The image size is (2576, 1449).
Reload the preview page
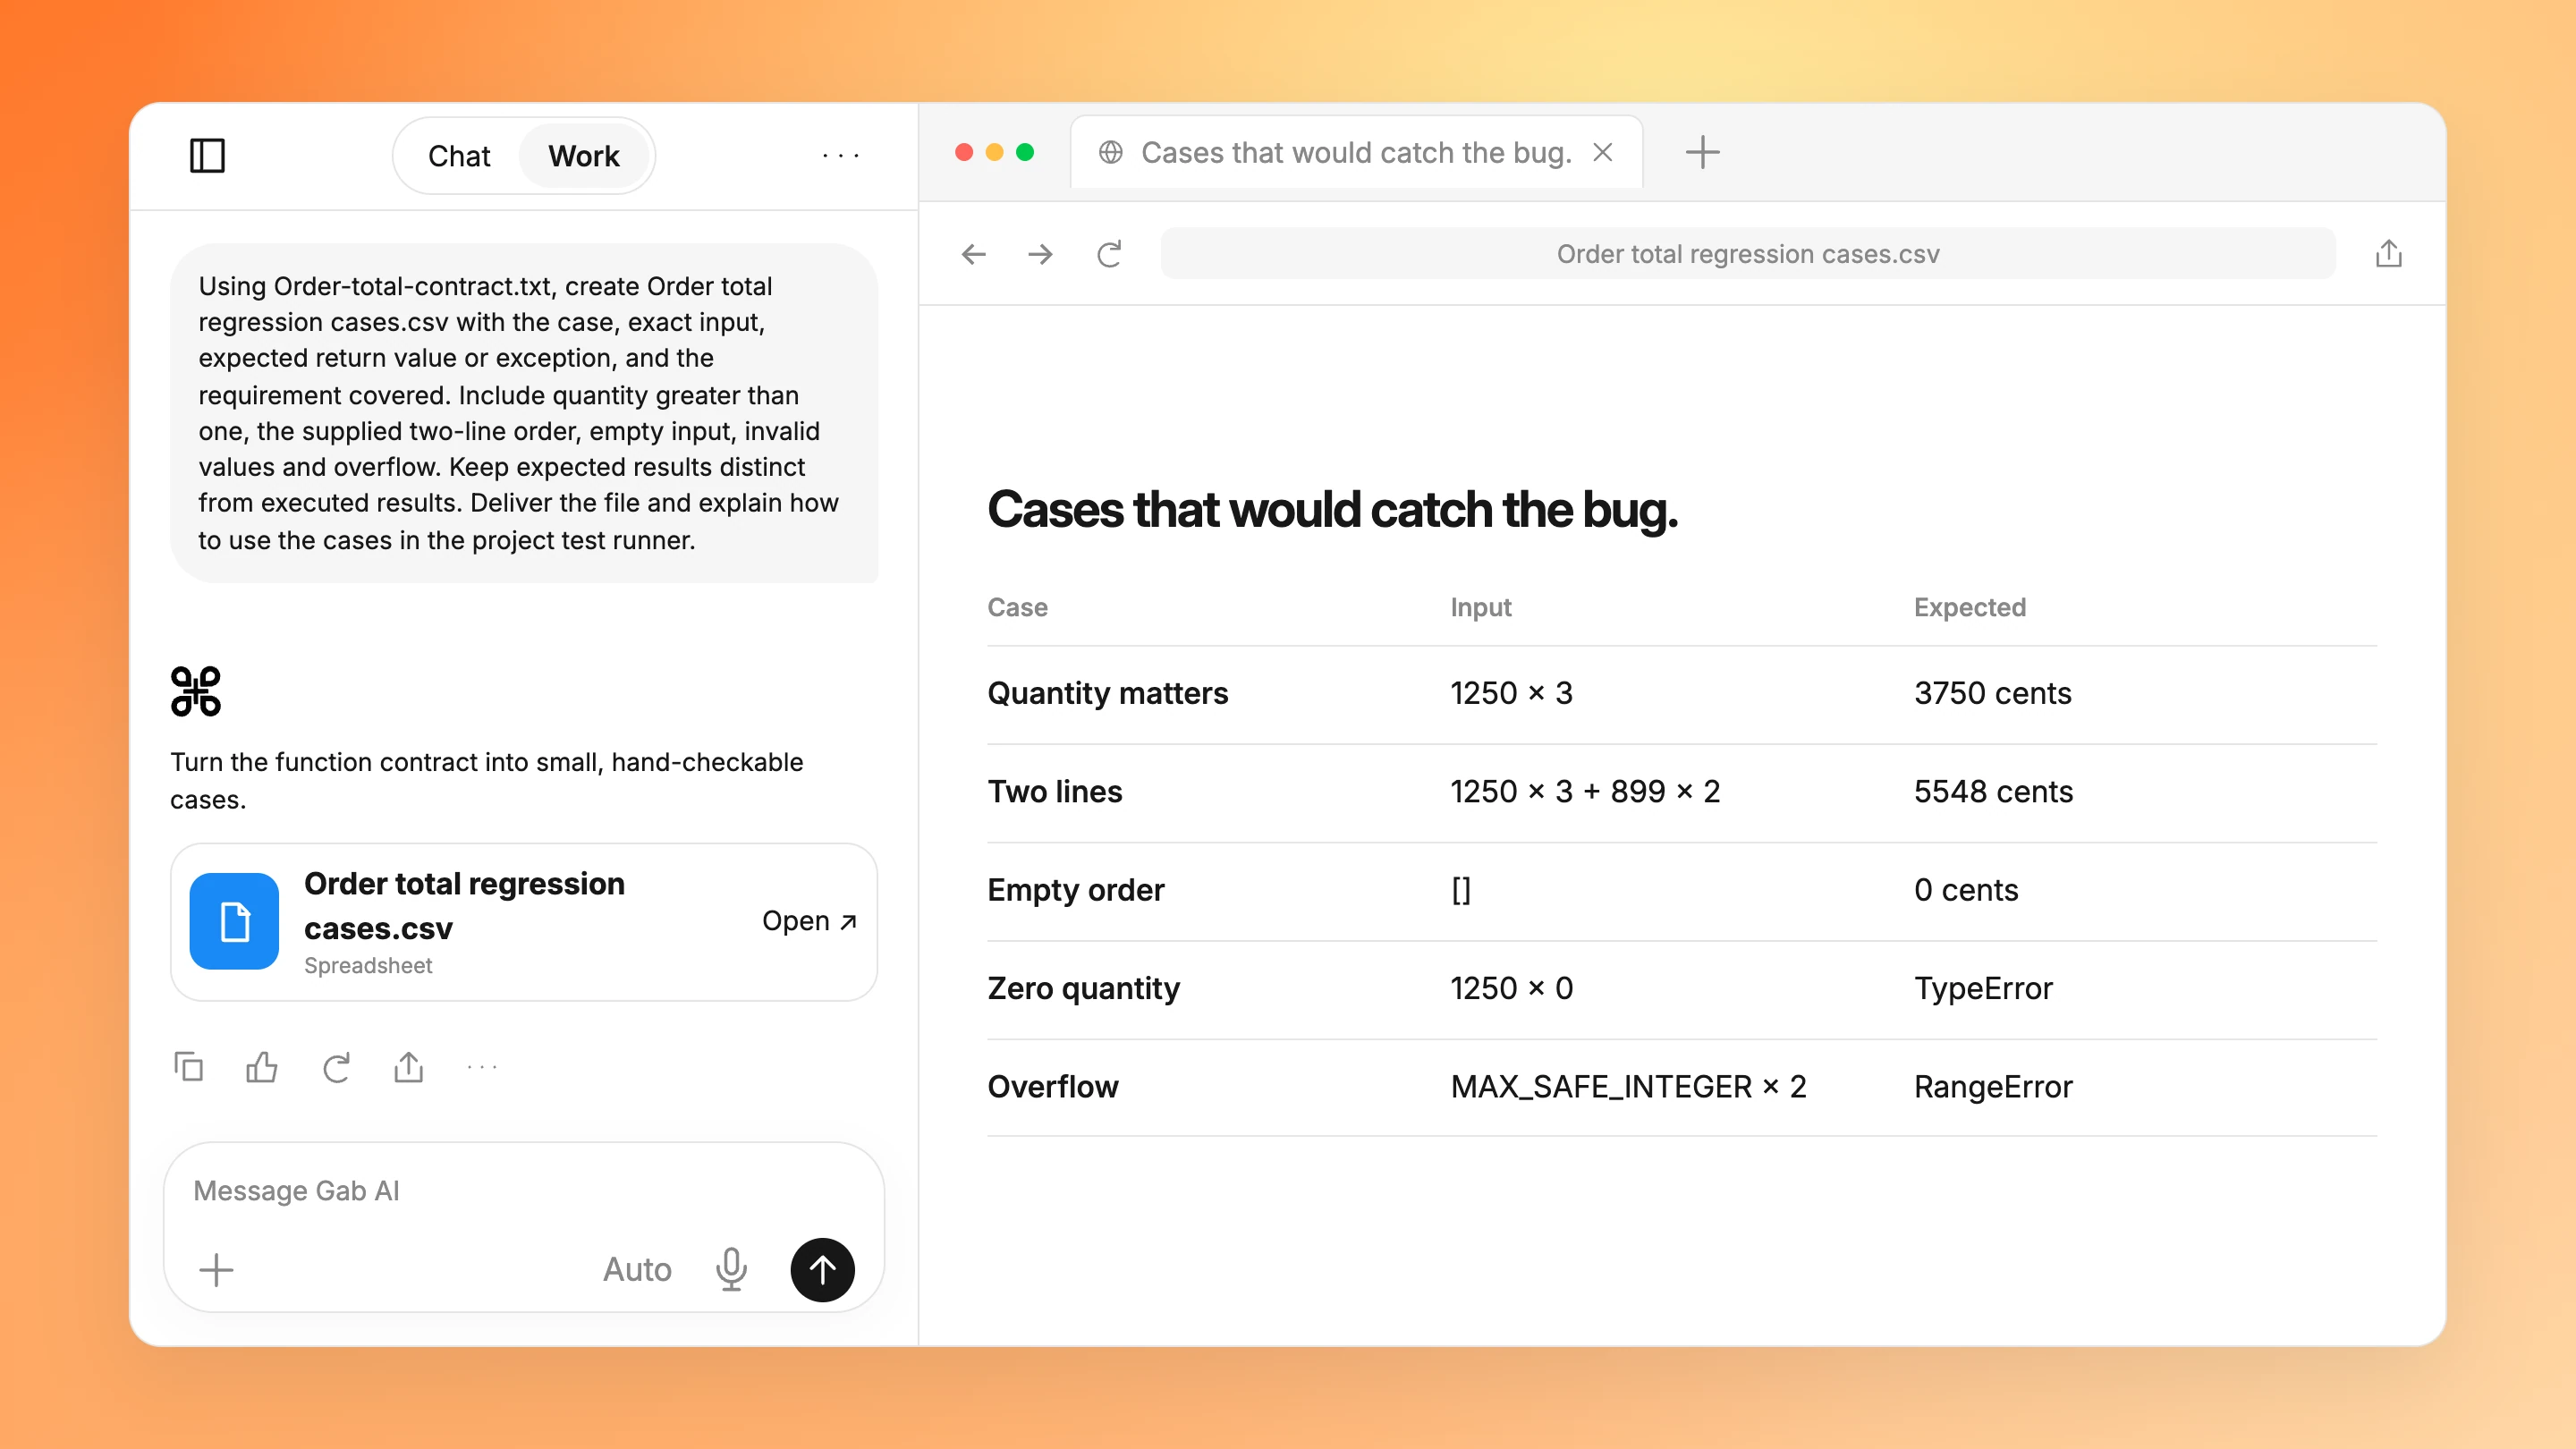coord(1109,254)
